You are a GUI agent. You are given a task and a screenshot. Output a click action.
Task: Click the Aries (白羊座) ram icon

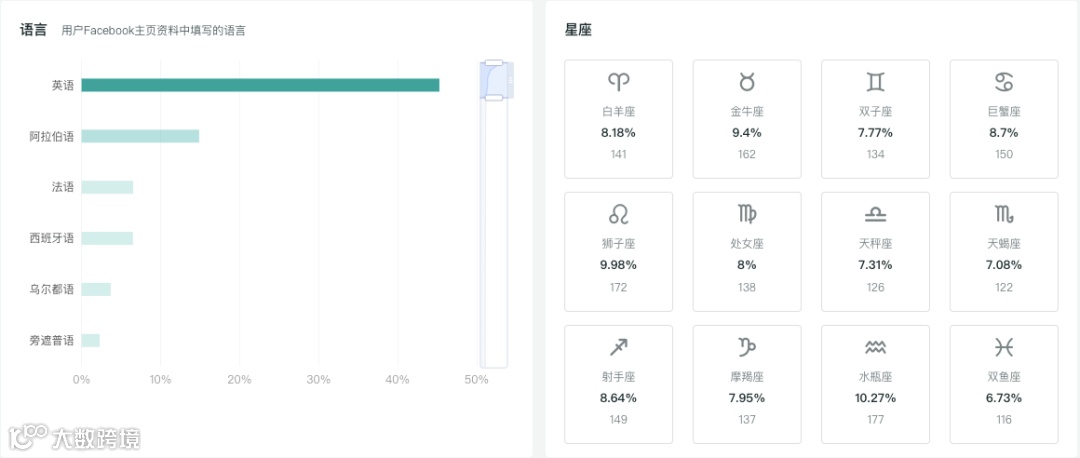coord(618,81)
